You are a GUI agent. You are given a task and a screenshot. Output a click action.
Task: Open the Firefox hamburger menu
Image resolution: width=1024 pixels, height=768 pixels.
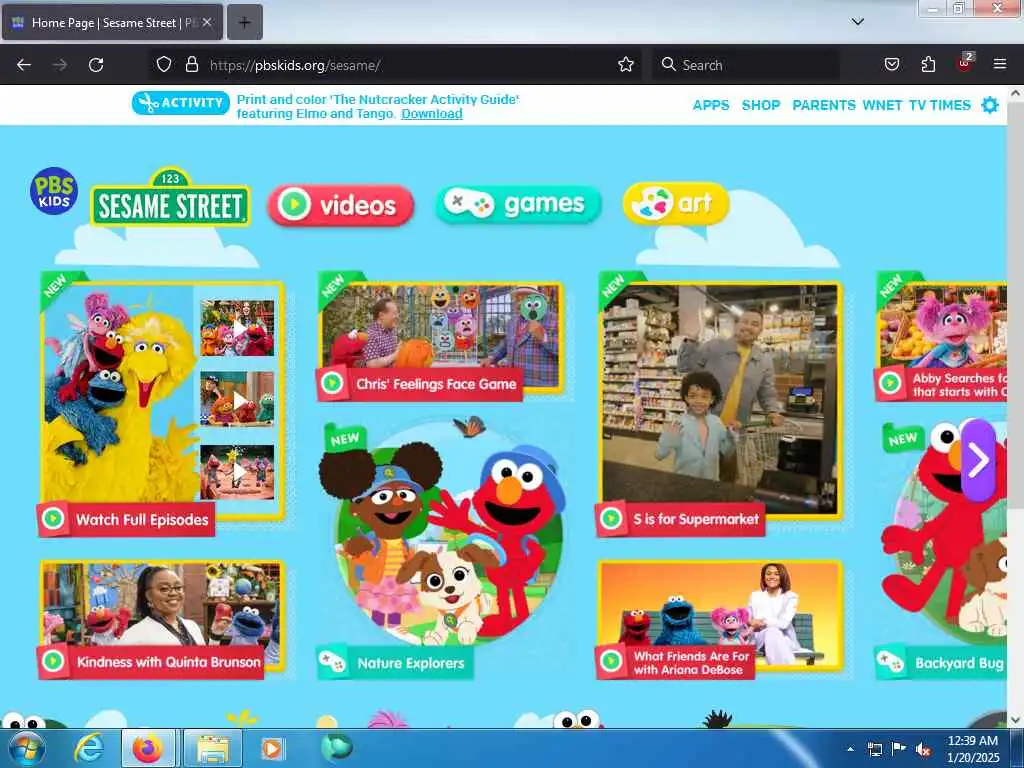999,65
